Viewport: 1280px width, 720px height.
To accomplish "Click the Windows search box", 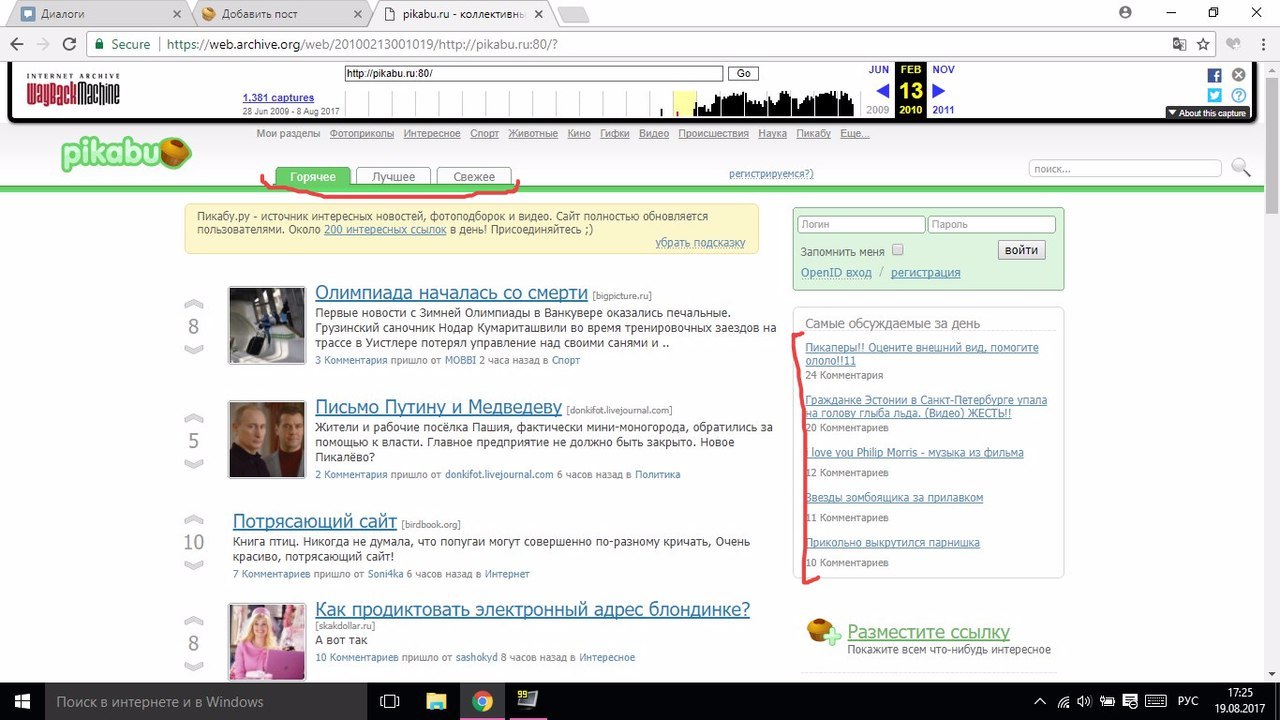I will point(207,701).
